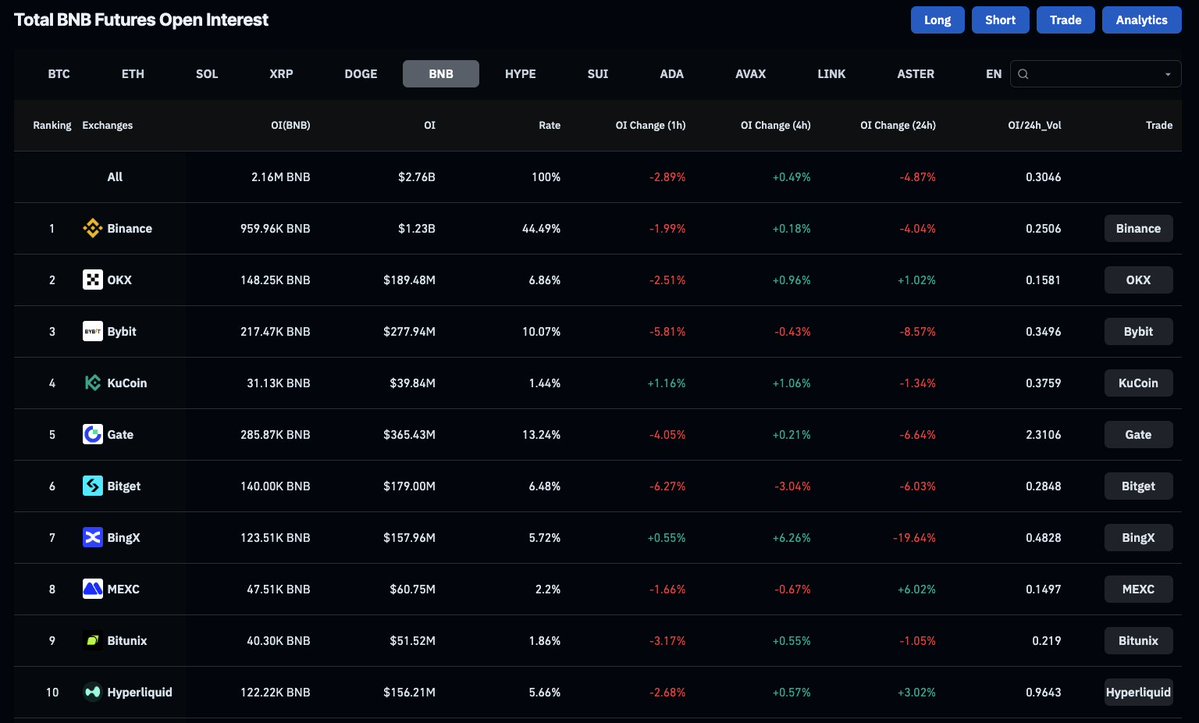
Task: Click the Bitget trade button
Action: click(x=1139, y=486)
